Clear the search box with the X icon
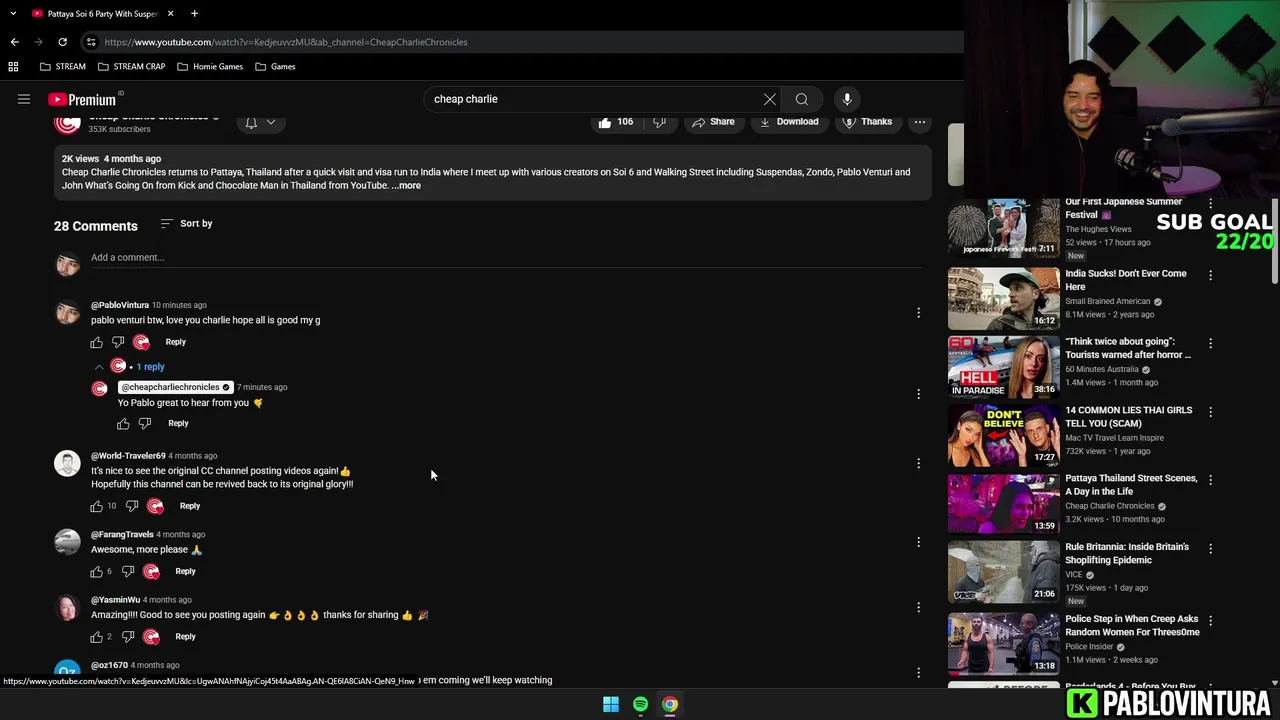This screenshot has width=1280, height=720. pyautogui.click(x=769, y=99)
